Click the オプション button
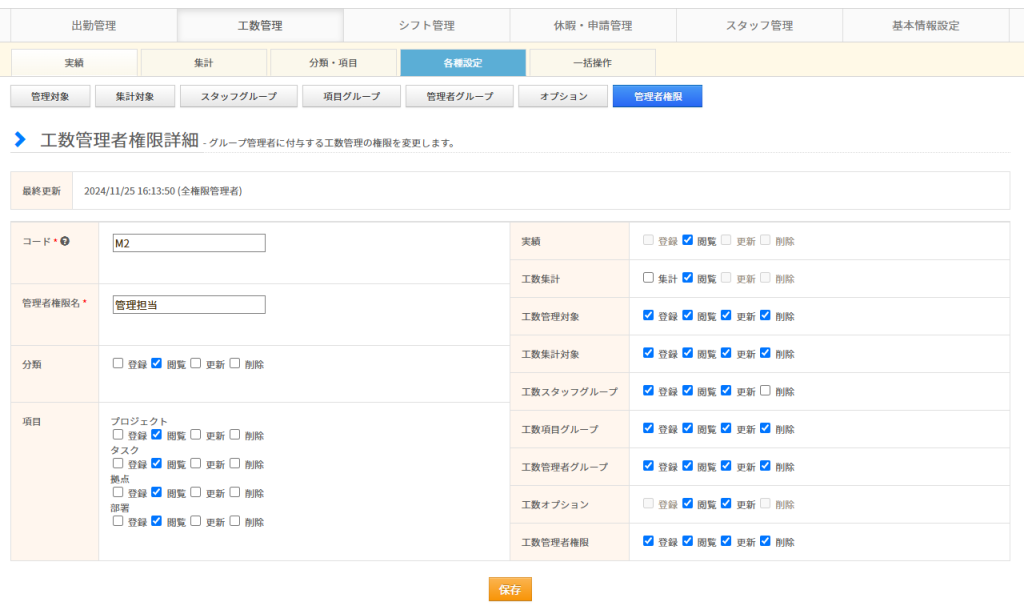Viewport: 1024px width, 610px height. click(x=563, y=96)
